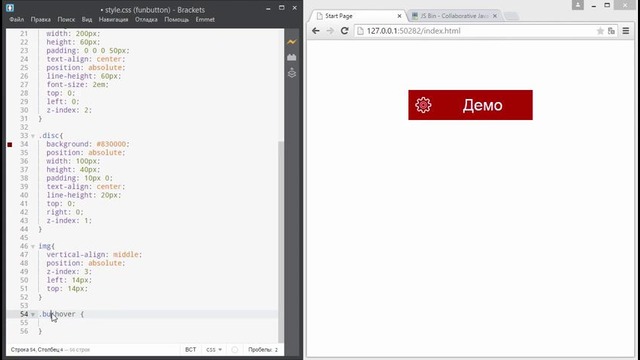Image resolution: width=640 pixels, height=360 pixels.
Task: Open Extension Manager icon in Brackets sidebar
Action: 291,58
